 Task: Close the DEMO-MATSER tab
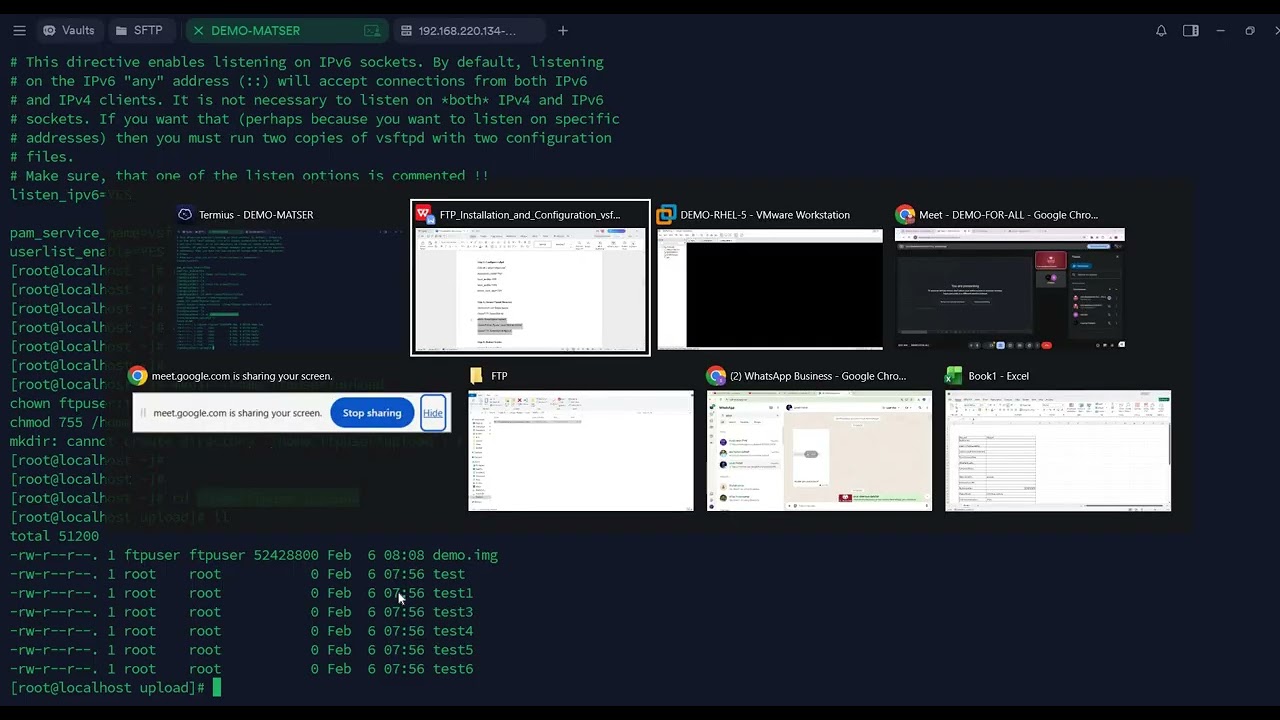198,31
